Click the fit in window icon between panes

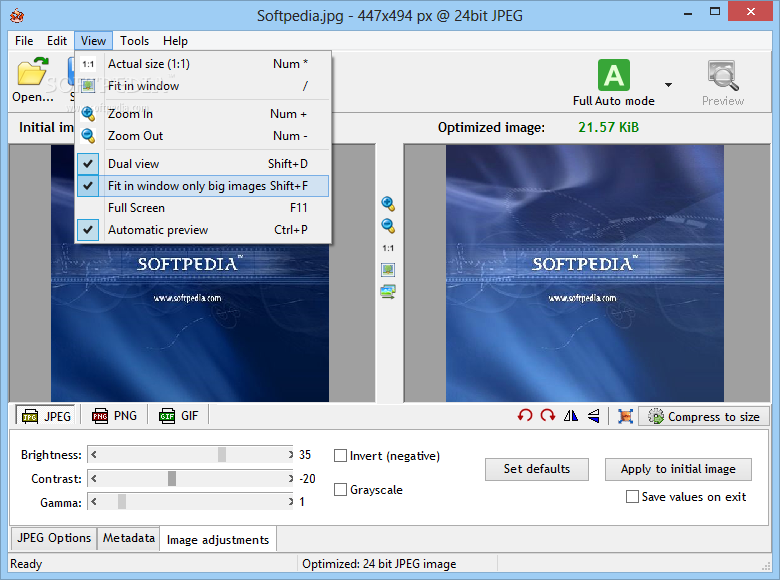point(388,270)
